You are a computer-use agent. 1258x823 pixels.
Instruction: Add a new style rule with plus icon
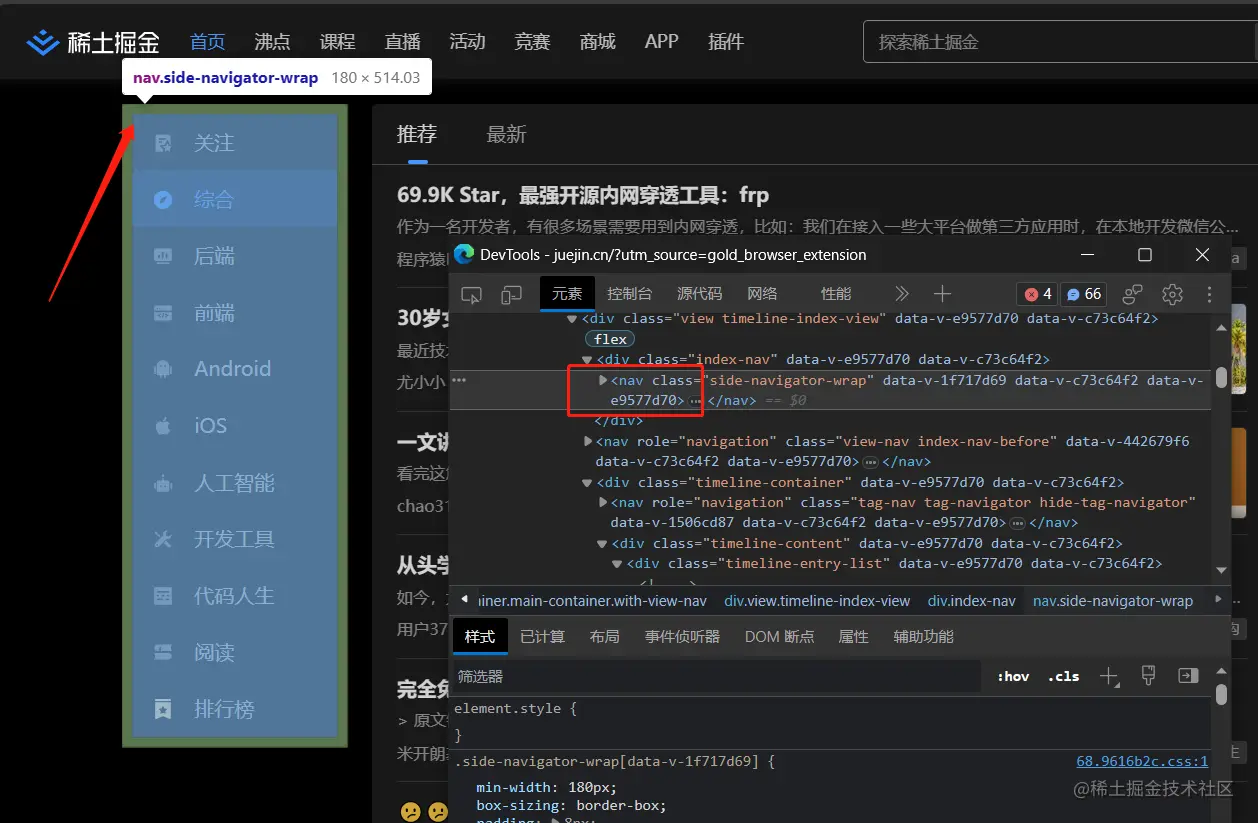(1109, 677)
